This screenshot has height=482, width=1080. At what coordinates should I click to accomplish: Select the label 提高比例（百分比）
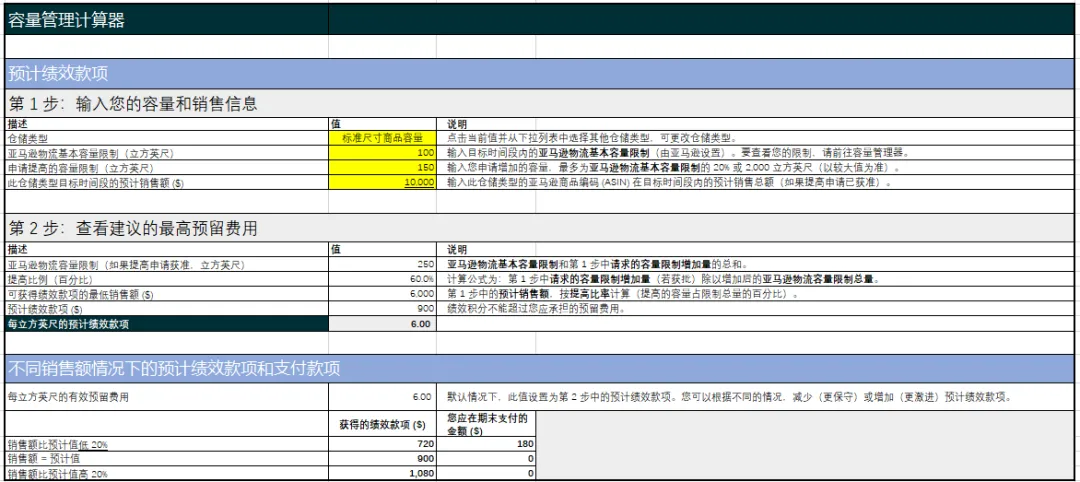tap(167, 279)
